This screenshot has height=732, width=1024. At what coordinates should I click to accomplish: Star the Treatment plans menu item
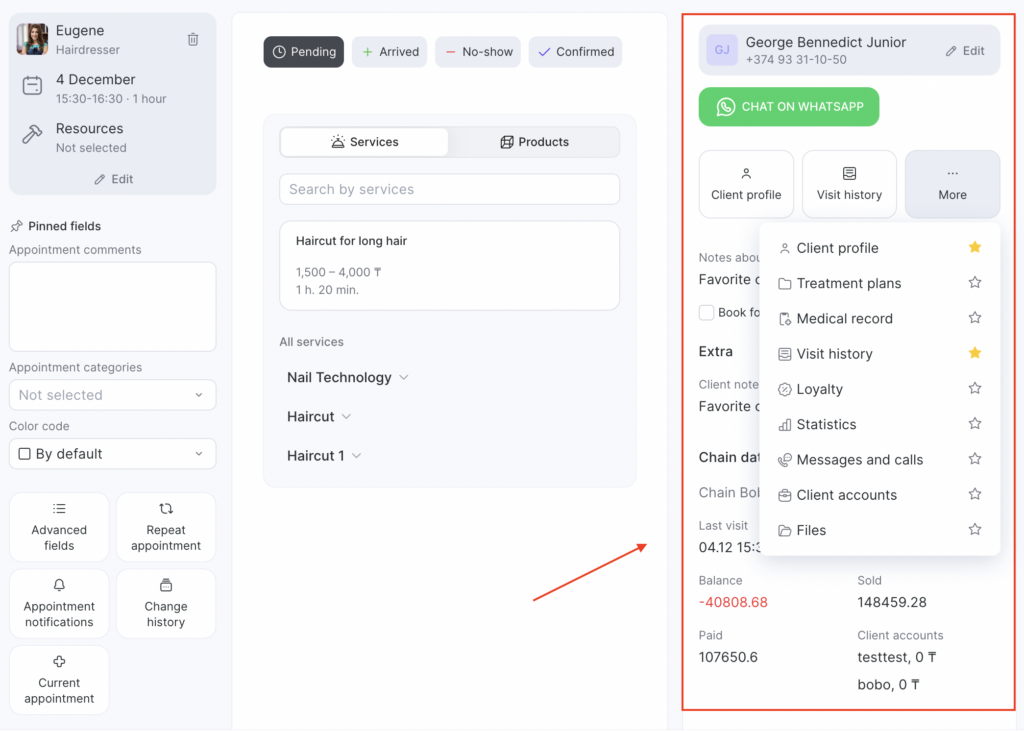(975, 283)
